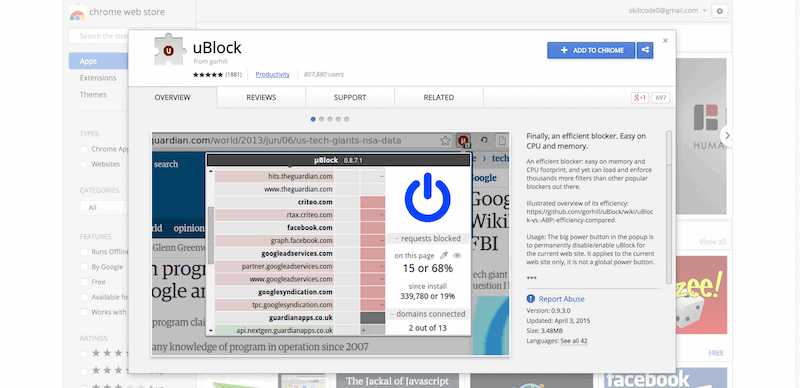Click the blue power button in screenshot
Image resolution: width=800 pixels, height=388 pixels.
(x=428, y=197)
